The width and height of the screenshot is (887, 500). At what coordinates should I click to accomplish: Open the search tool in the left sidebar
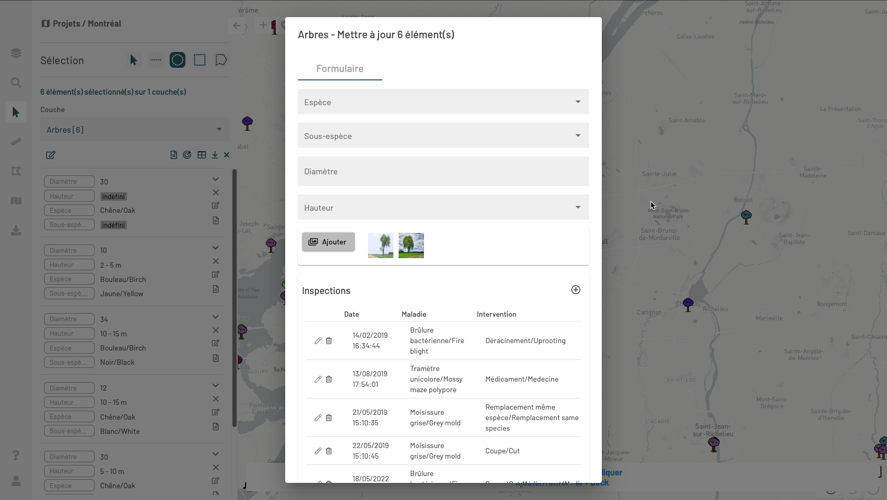click(x=16, y=83)
